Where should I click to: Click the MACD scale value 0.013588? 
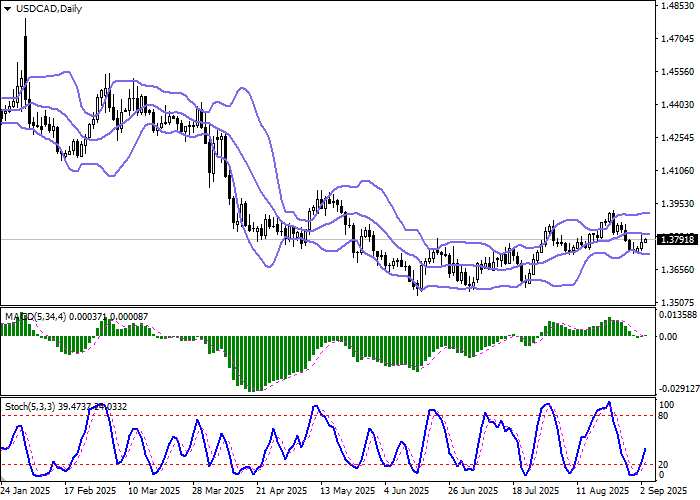[678, 315]
